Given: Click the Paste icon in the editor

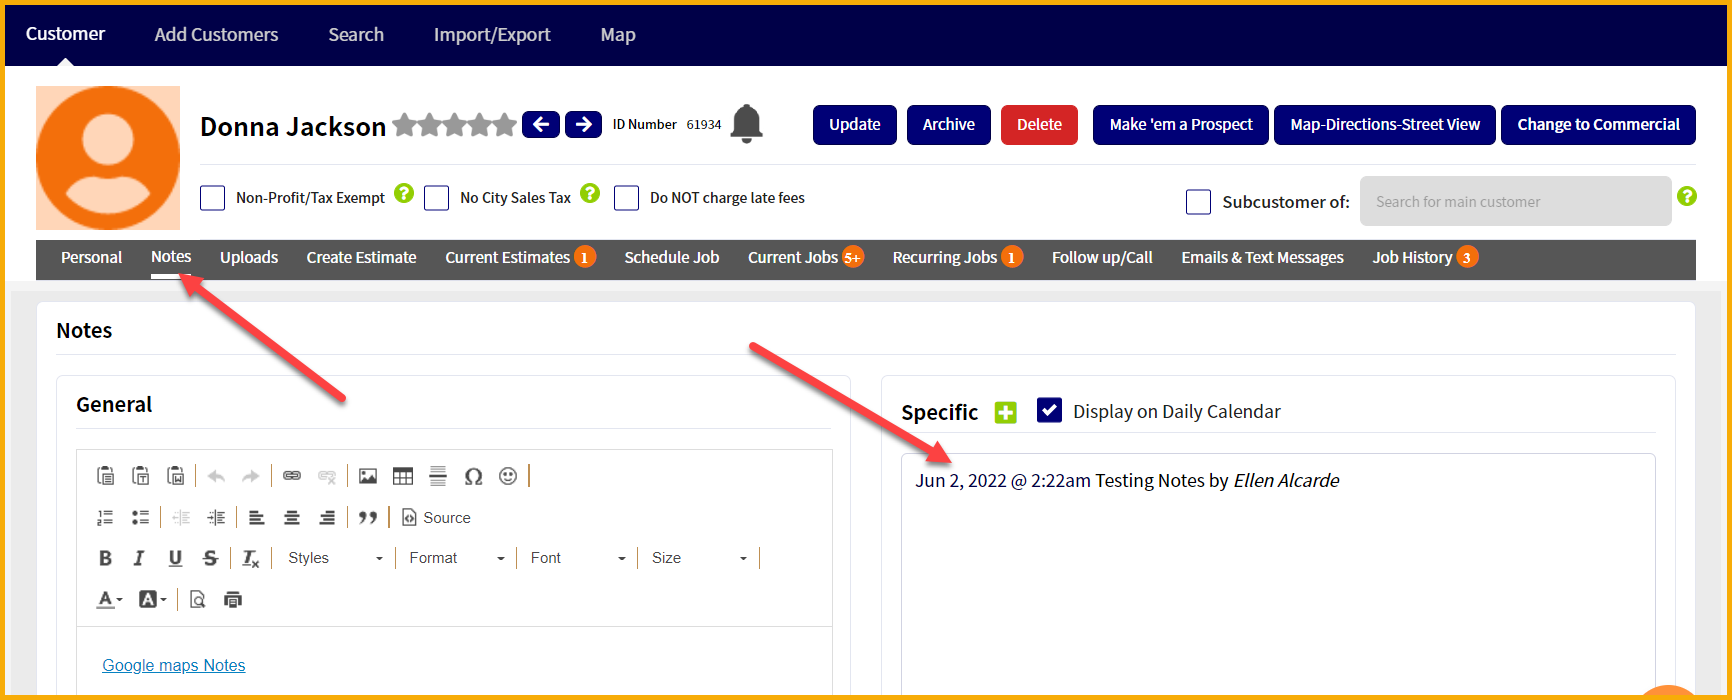Looking at the screenshot, I should (105, 476).
